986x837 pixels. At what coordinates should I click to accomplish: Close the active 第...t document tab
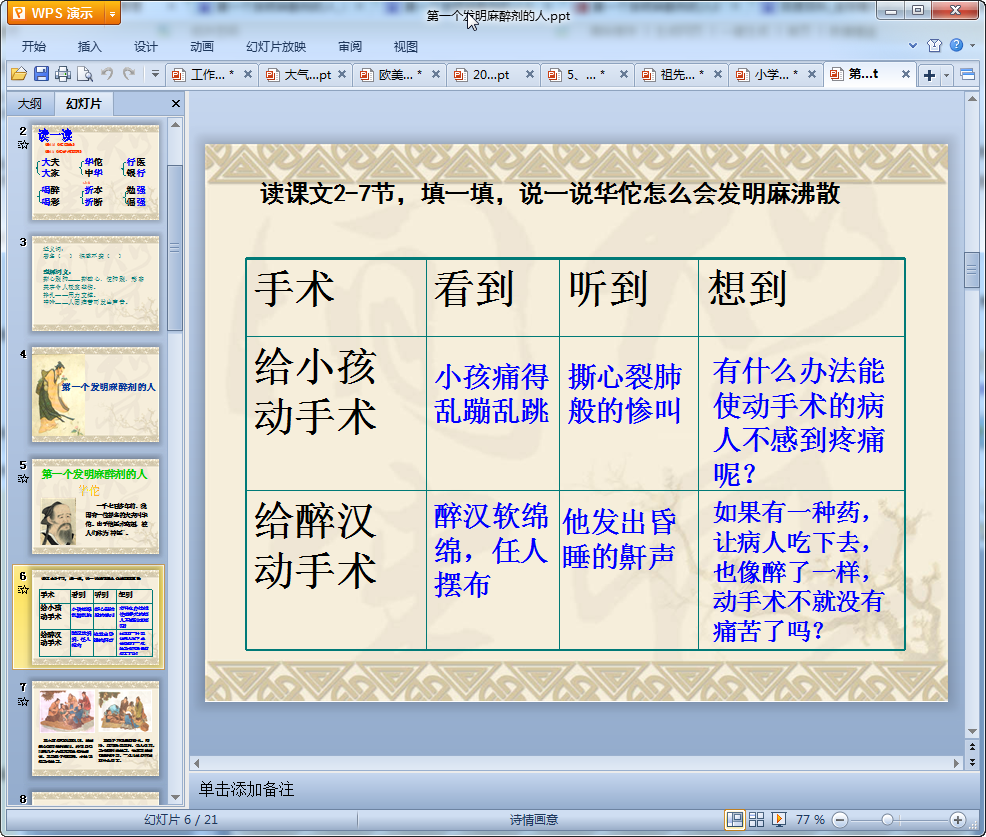click(906, 74)
